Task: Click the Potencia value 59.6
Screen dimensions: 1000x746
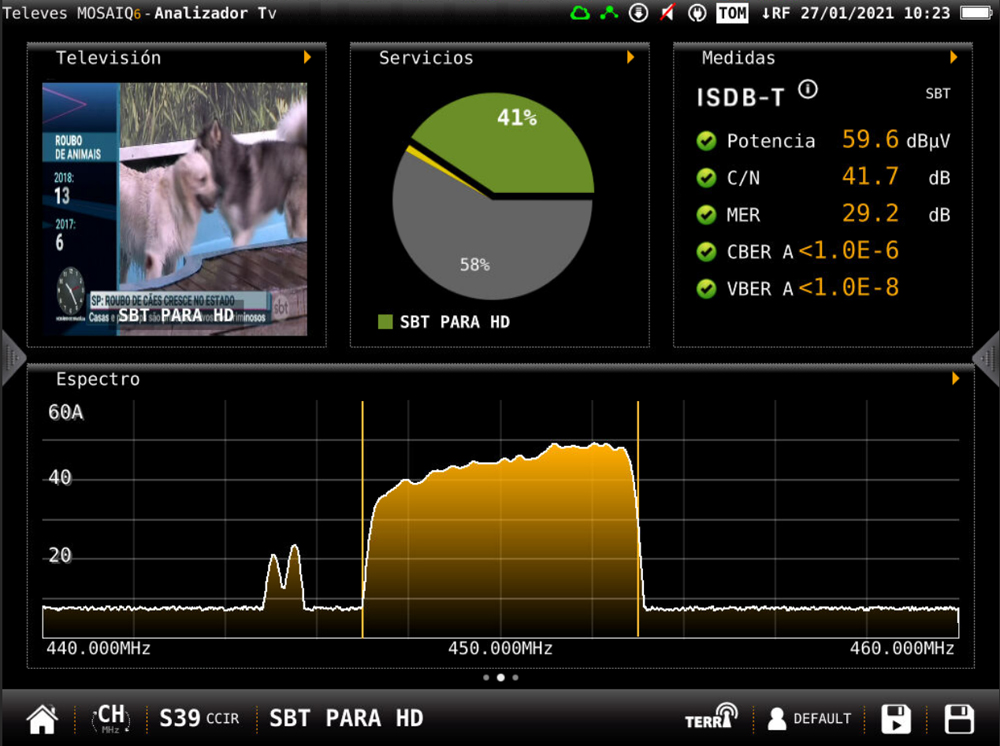Action: click(870, 140)
